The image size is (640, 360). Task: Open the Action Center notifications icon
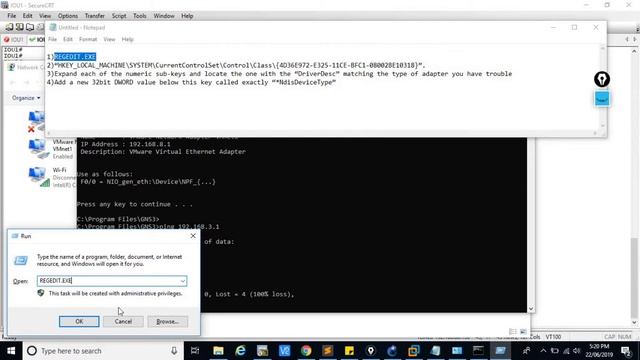[626, 351]
